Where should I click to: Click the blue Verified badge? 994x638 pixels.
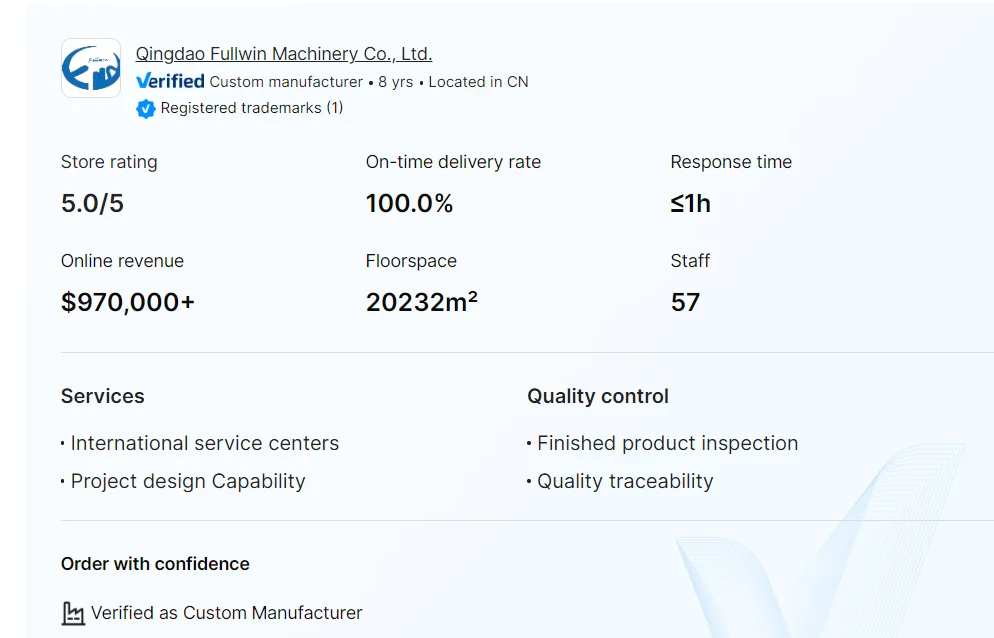point(170,81)
